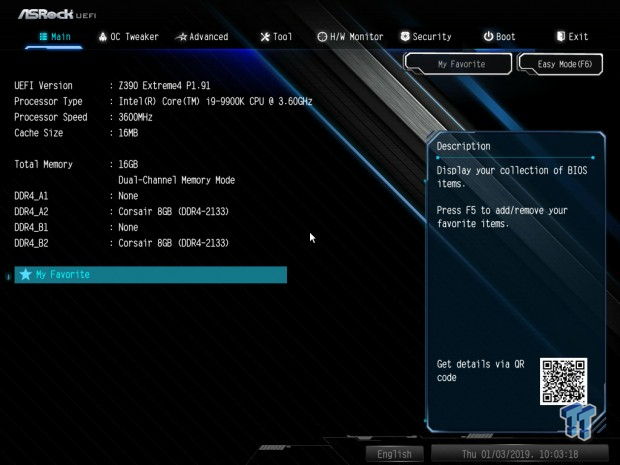The width and height of the screenshot is (620, 465).
Task: Click the 'Press F5 to add/remove' hint text
Action: tap(502, 217)
